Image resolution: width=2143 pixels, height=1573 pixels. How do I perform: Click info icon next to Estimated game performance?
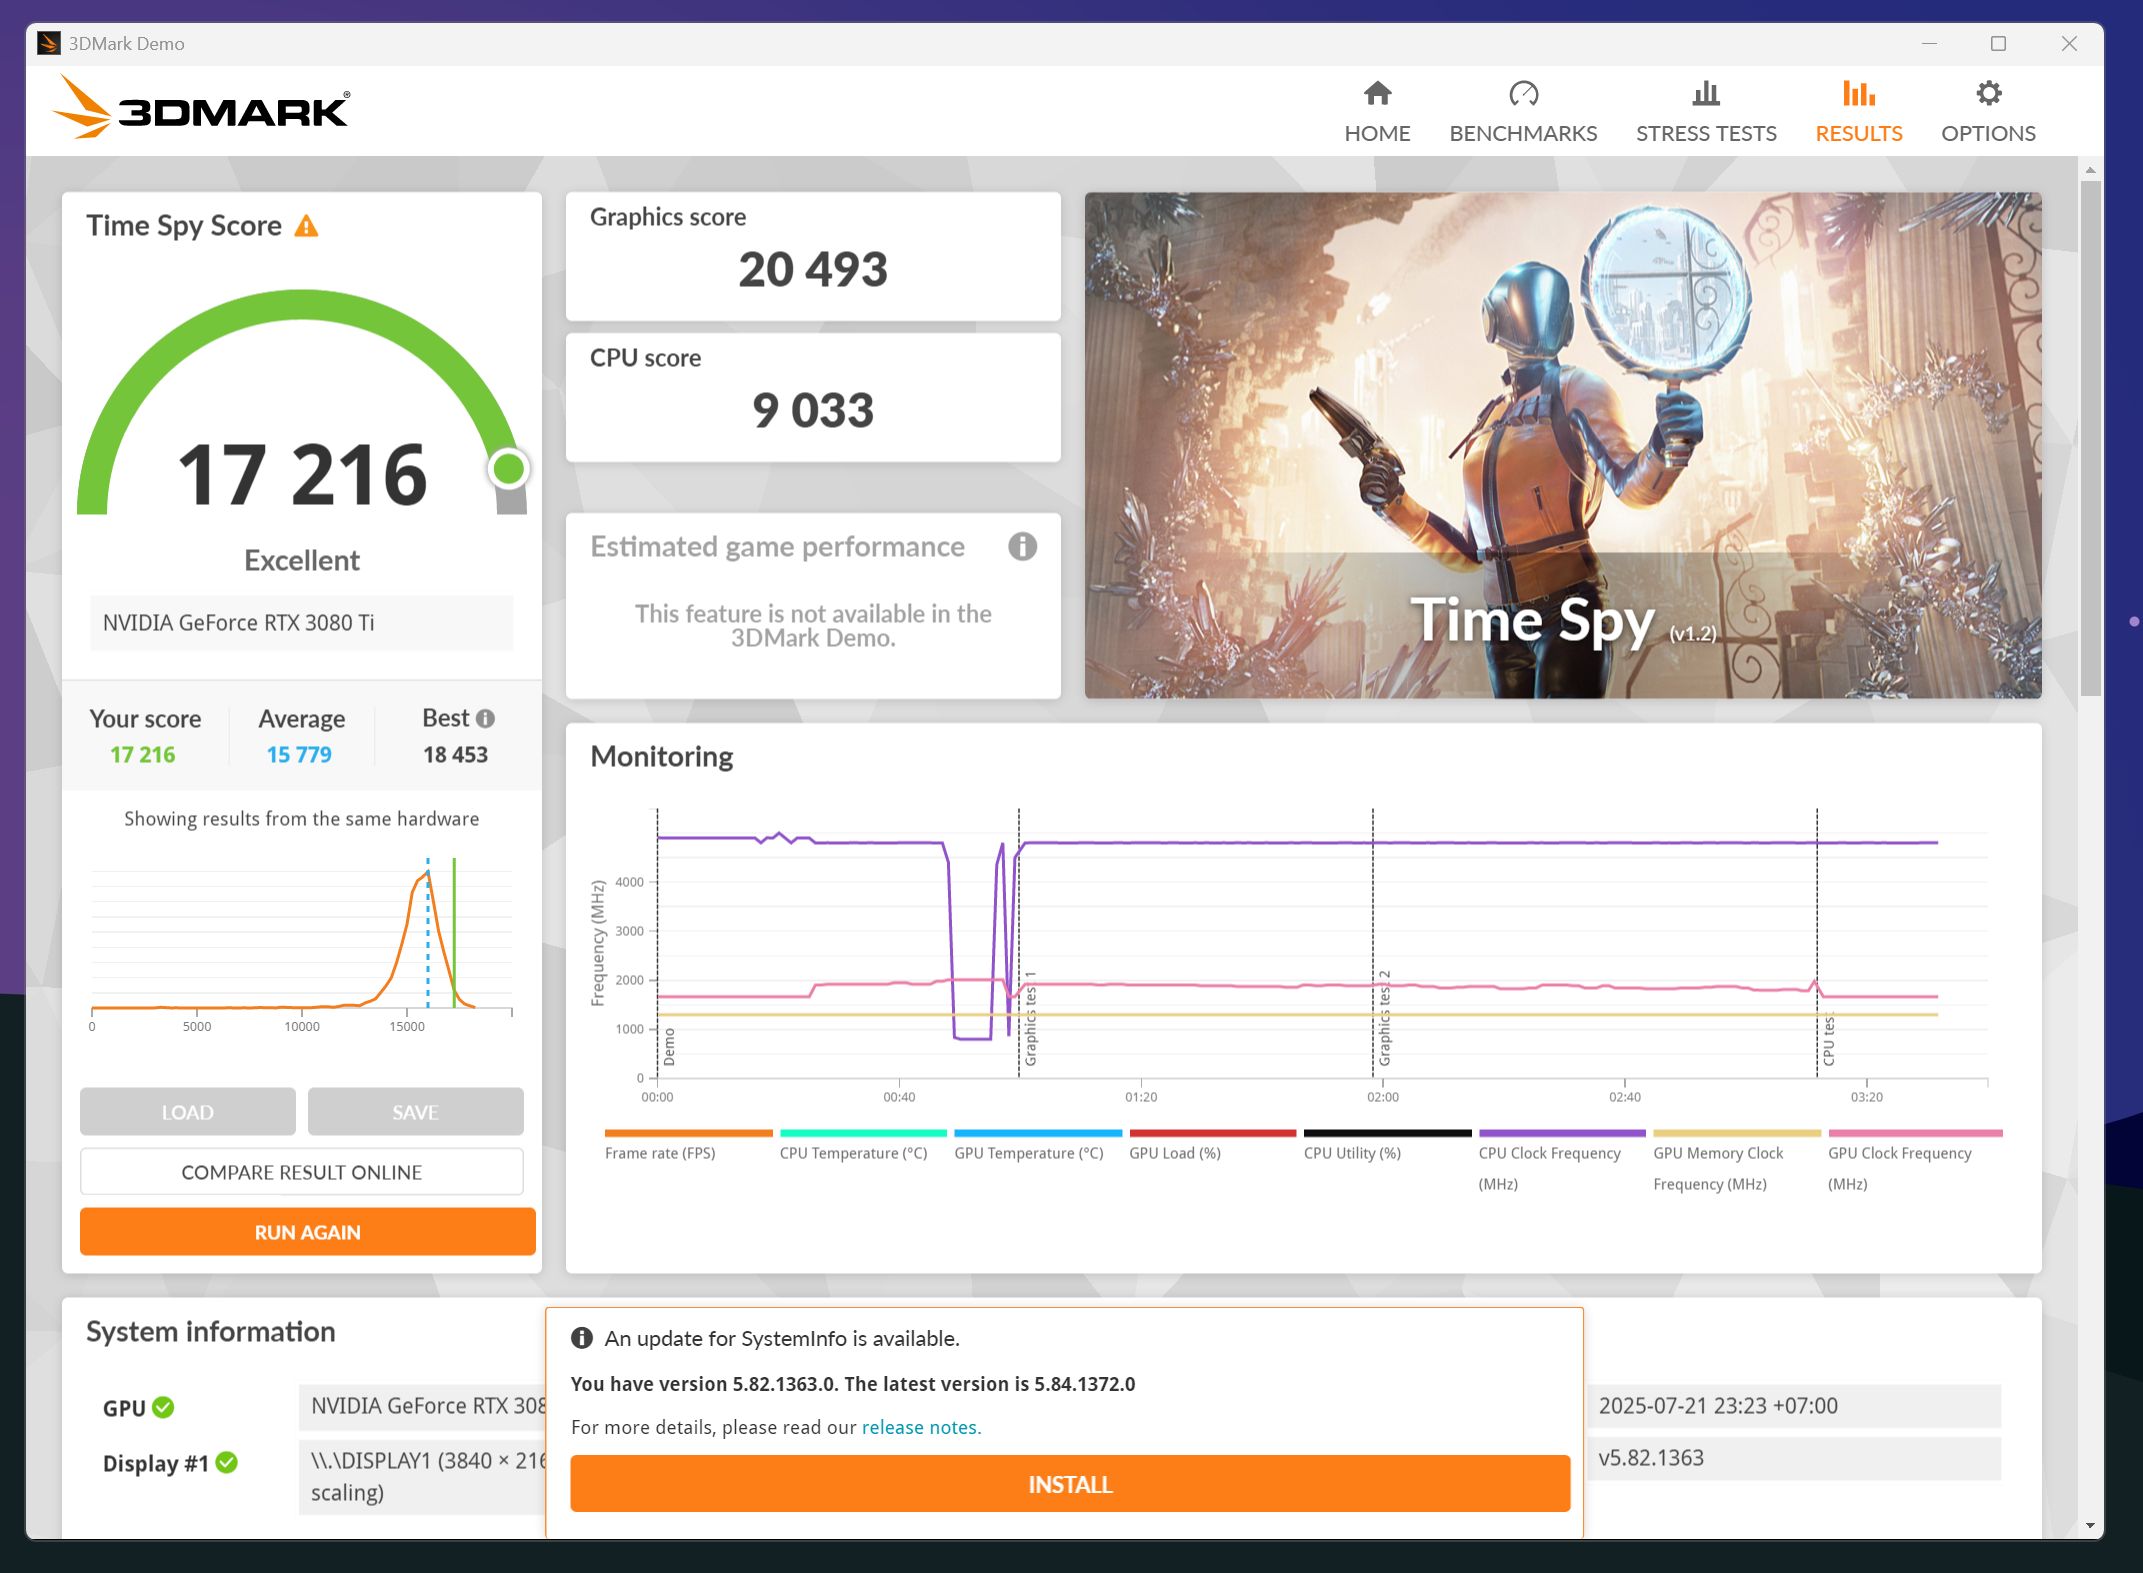(x=1021, y=547)
